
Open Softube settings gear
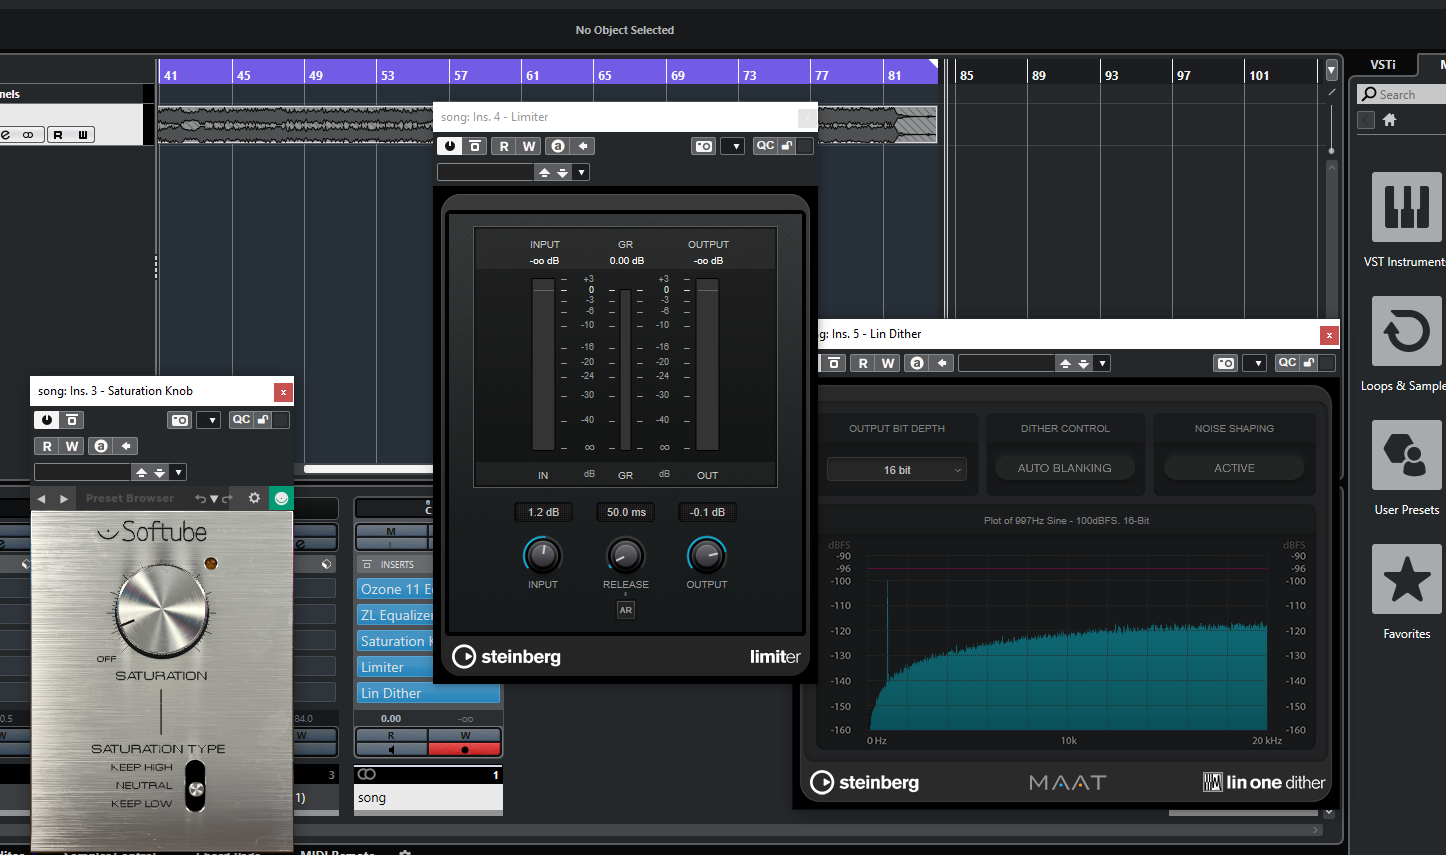pyautogui.click(x=254, y=498)
